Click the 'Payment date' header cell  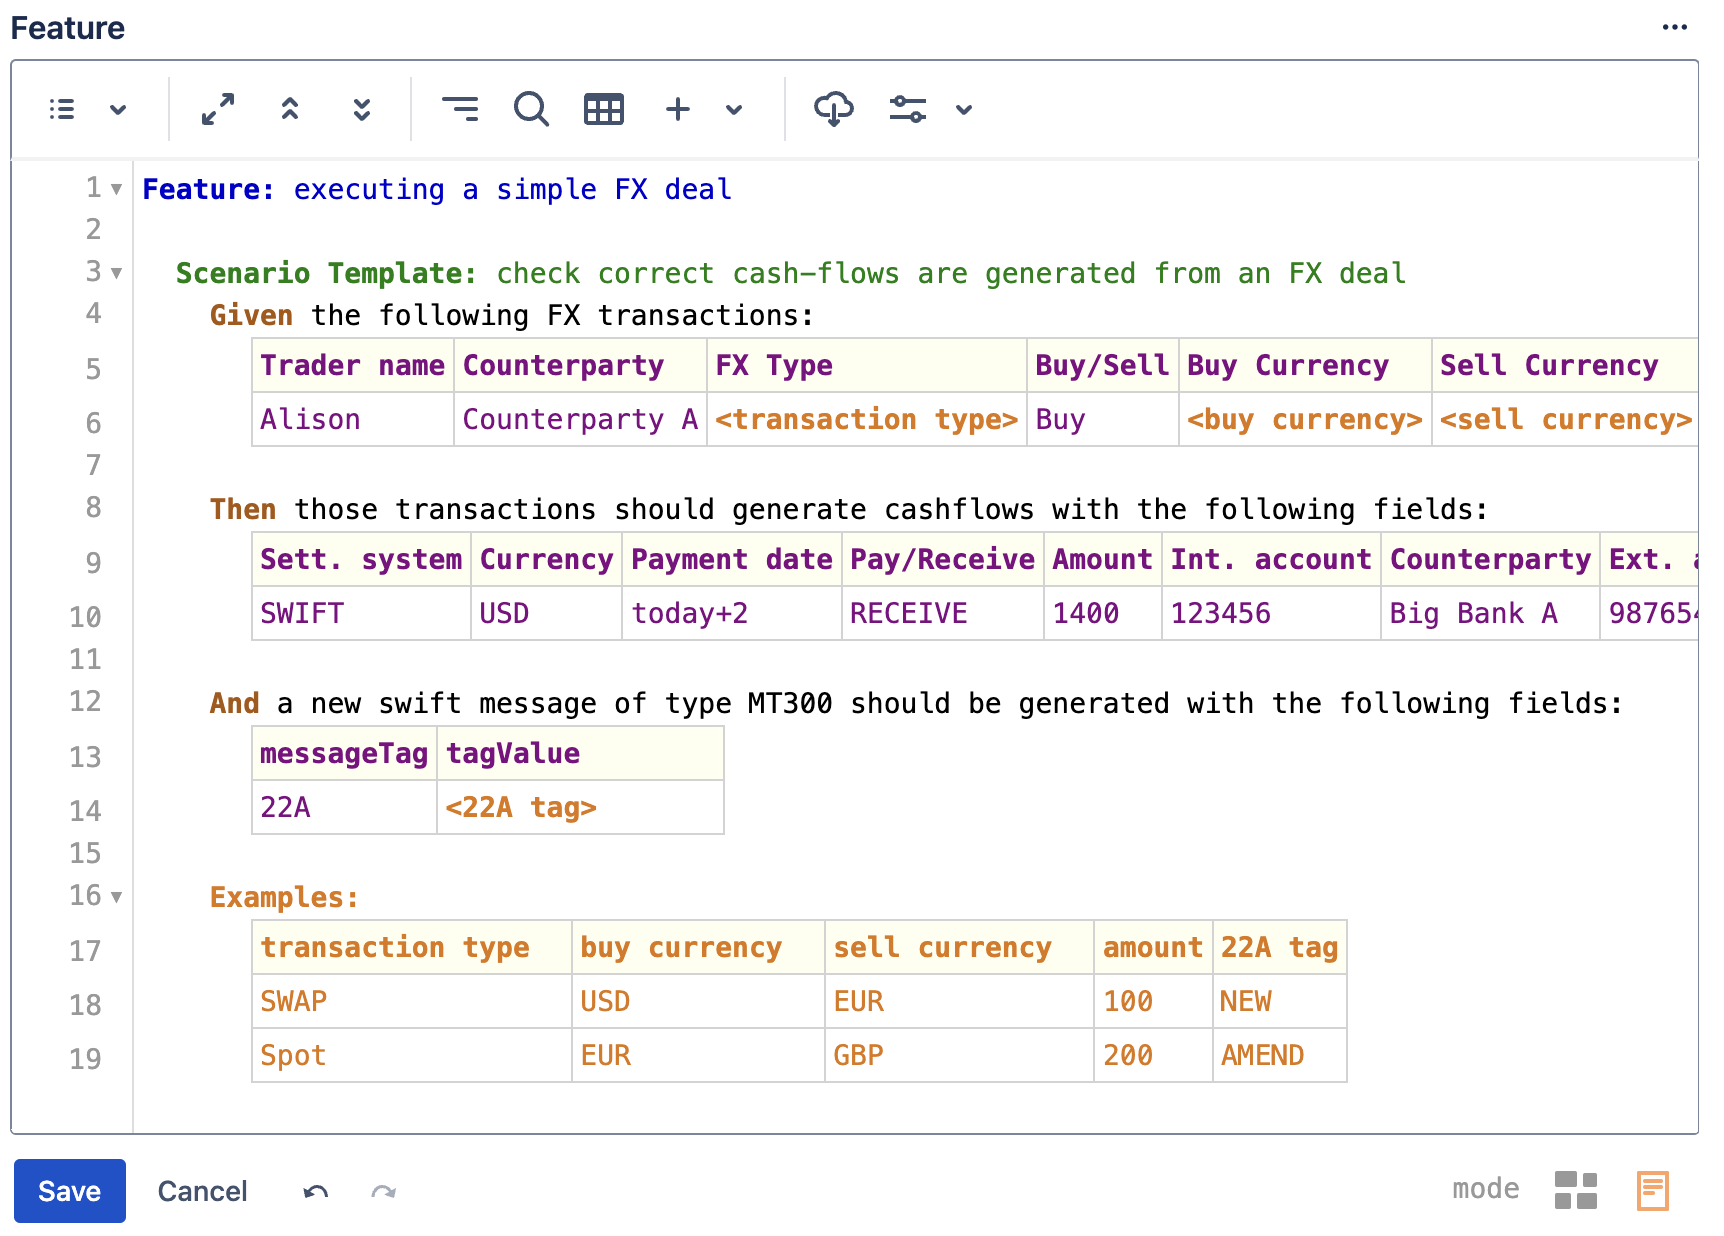(x=732, y=559)
